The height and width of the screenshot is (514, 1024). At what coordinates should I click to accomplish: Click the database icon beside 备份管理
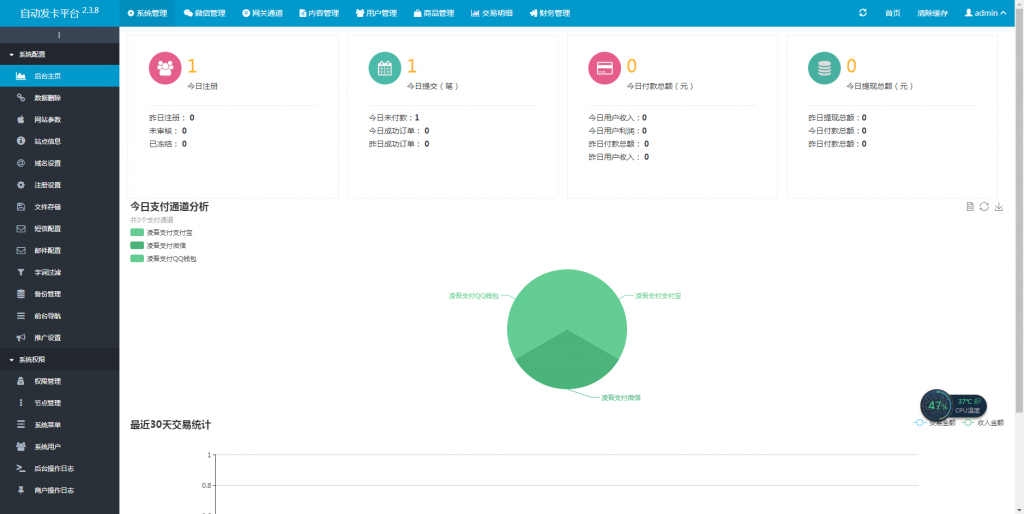(x=21, y=294)
